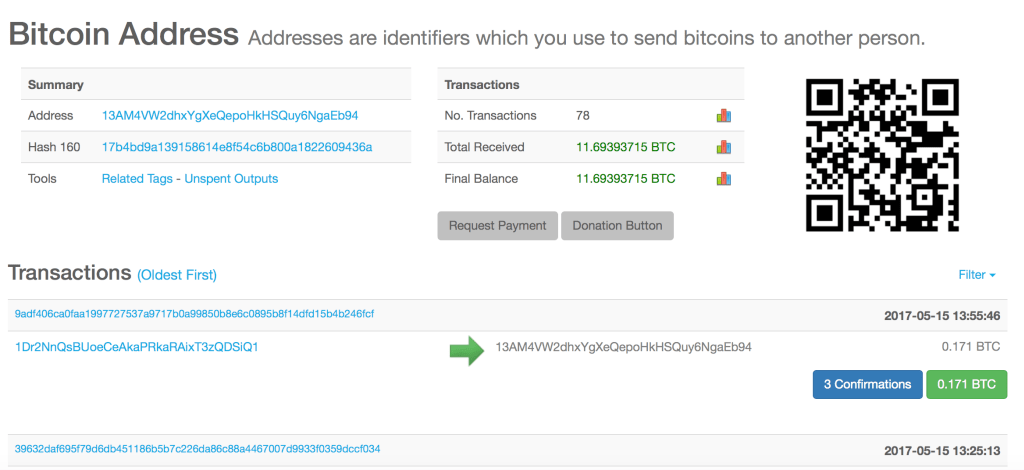The width and height of the screenshot is (1024, 470).
Task: Click chart icon beside No. Transactions
Action: pyautogui.click(x=724, y=116)
